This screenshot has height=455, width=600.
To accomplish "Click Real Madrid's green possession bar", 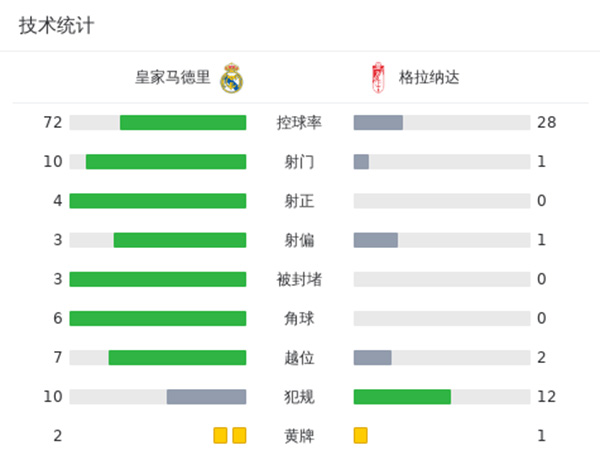I will (183, 122).
